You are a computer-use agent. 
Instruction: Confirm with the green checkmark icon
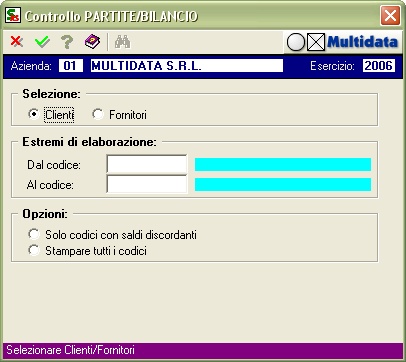(x=42, y=42)
